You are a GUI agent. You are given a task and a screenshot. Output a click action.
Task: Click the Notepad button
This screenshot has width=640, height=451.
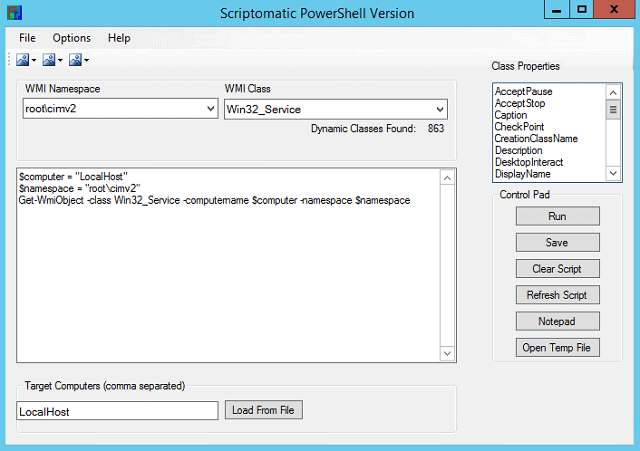(558, 321)
